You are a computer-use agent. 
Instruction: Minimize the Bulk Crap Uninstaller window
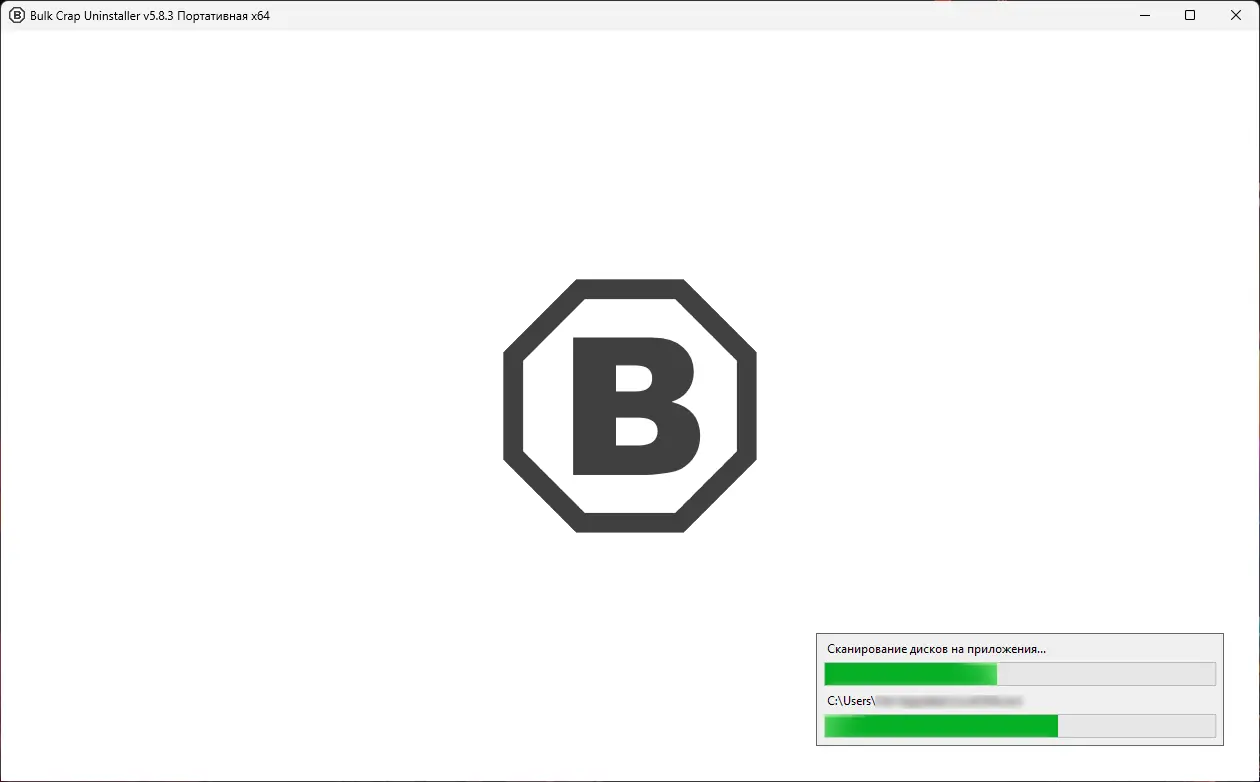coord(1144,15)
